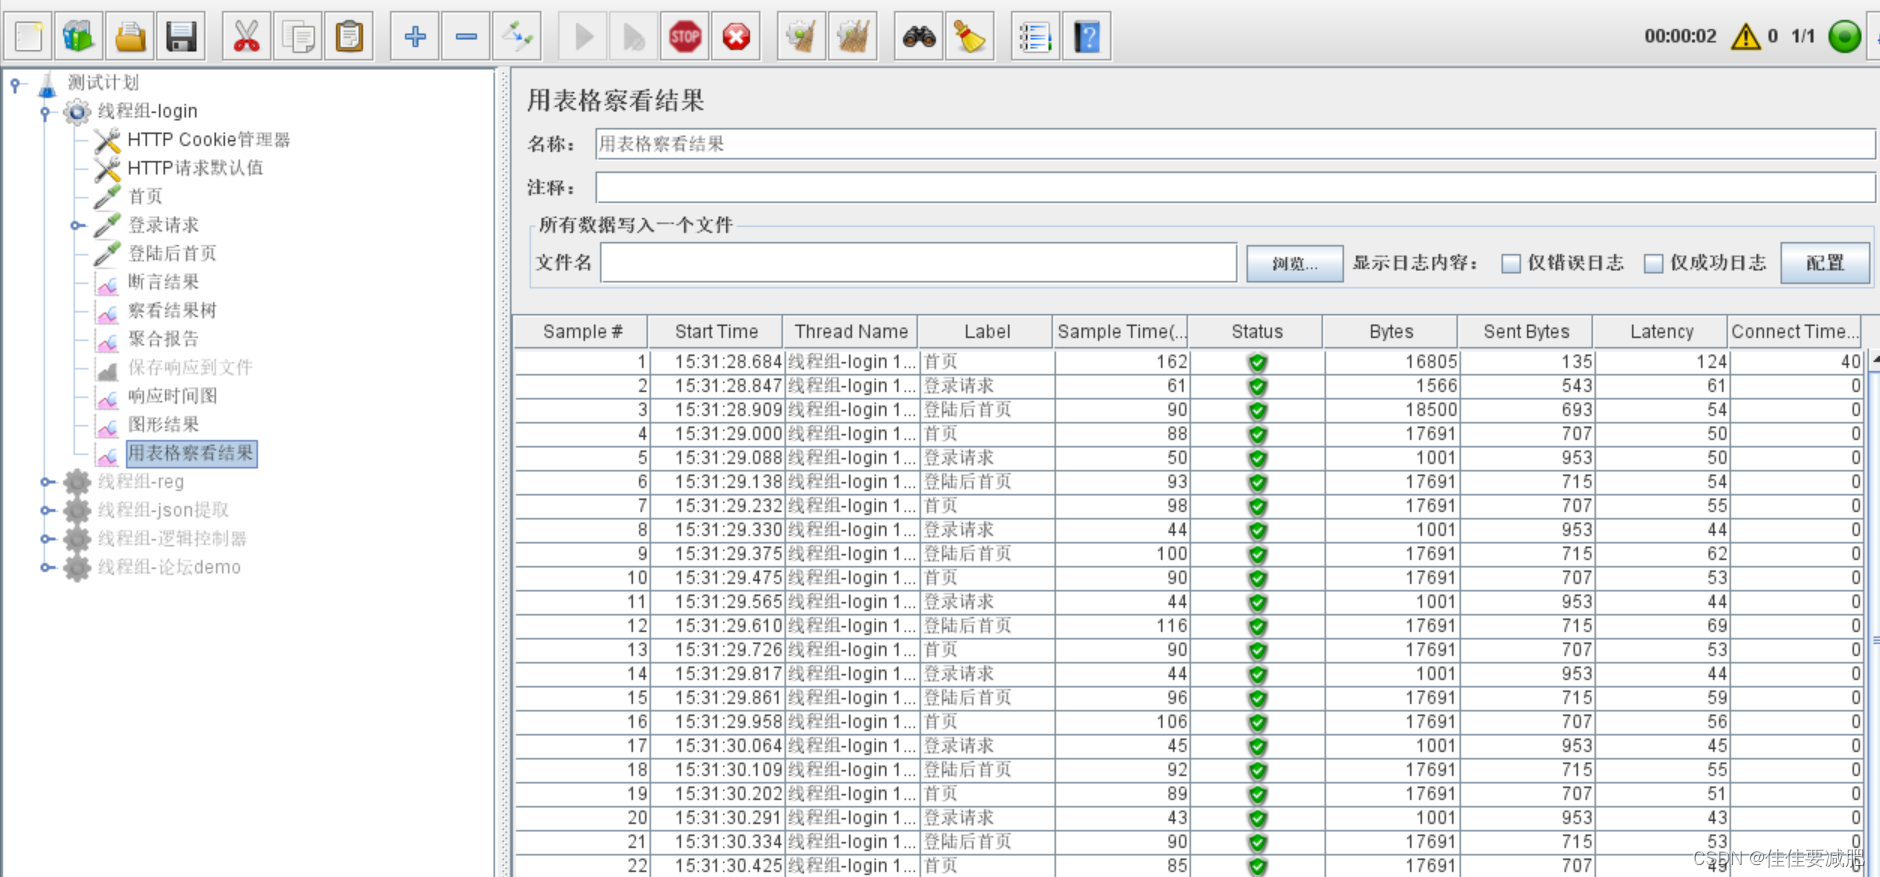This screenshot has height=877, width=1880.
Task: Clear all results with double broom icon
Action: (853, 37)
